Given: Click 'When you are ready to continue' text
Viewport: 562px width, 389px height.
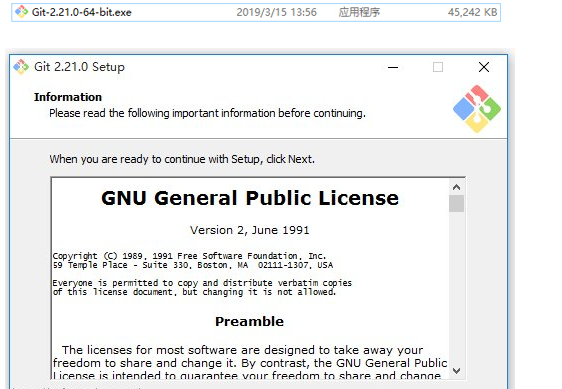Looking at the screenshot, I should point(182,159).
